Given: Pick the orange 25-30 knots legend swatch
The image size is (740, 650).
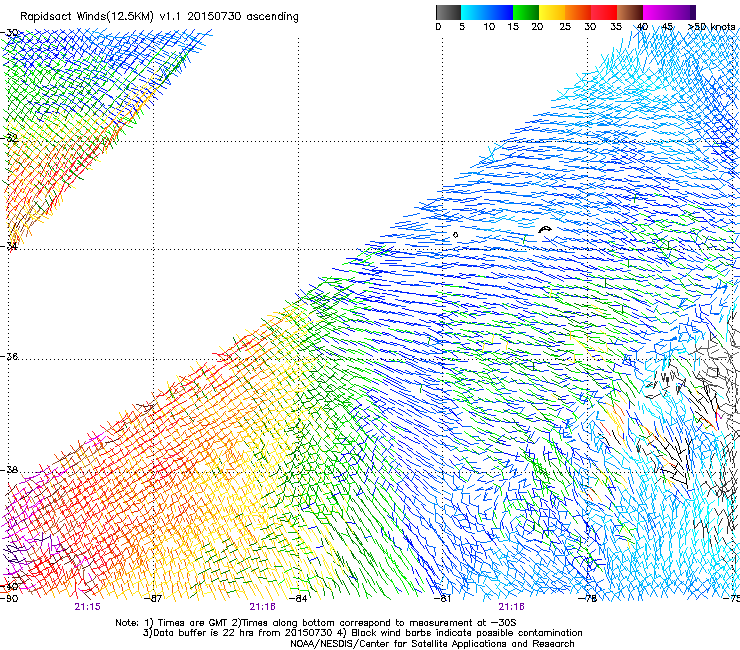Looking at the screenshot, I should click(x=578, y=12).
